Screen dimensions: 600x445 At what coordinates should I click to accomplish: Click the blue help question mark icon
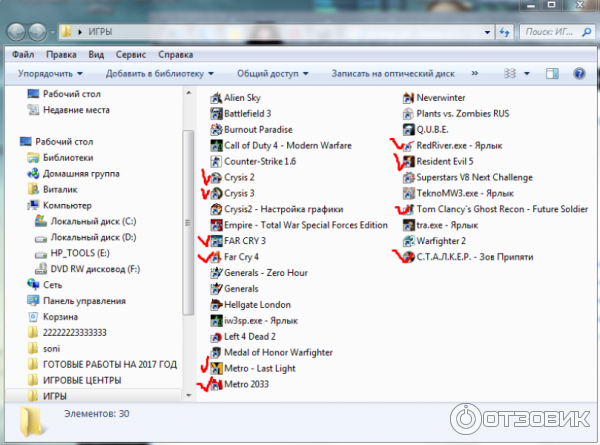(x=579, y=73)
